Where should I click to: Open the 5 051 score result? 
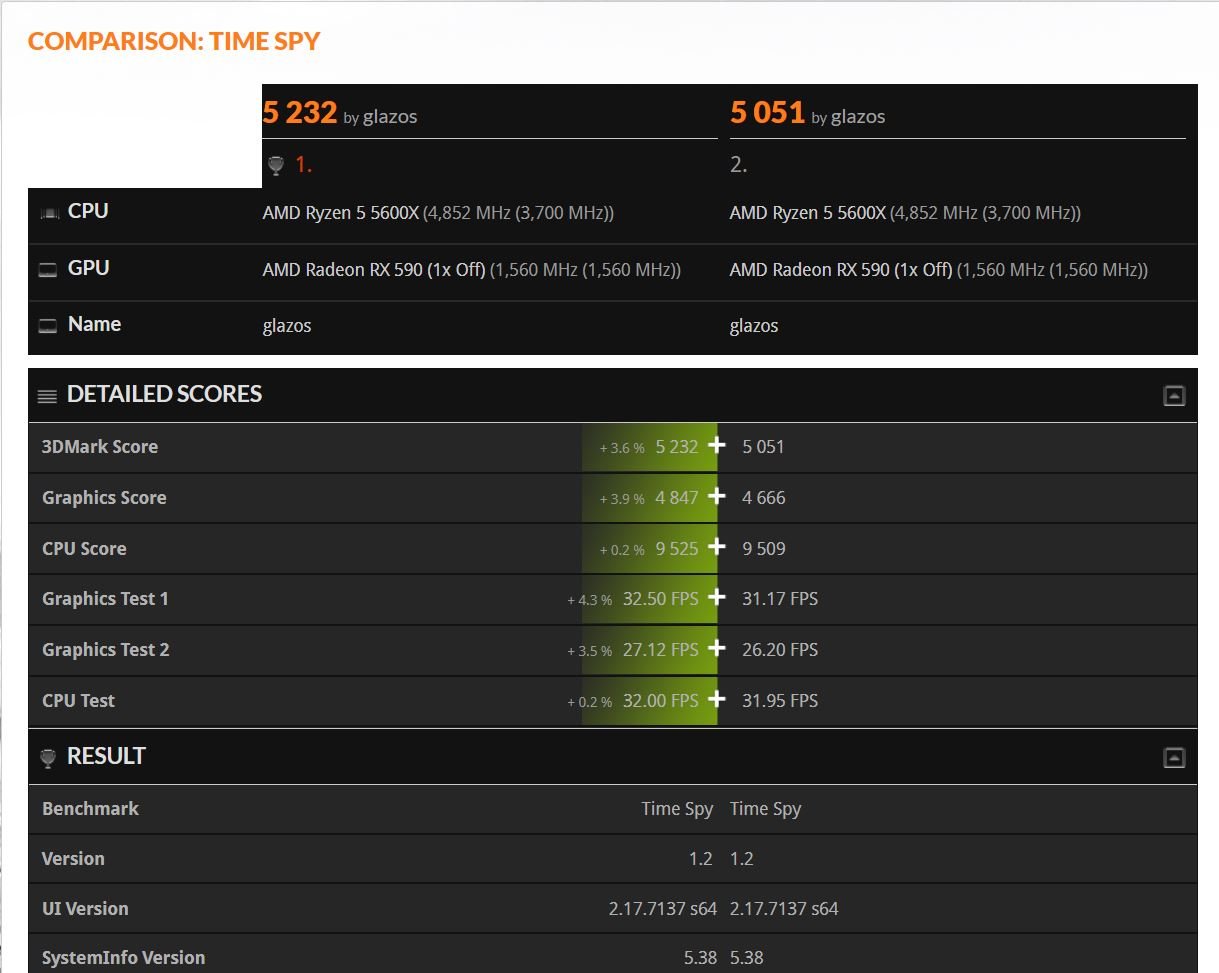[x=767, y=112]
